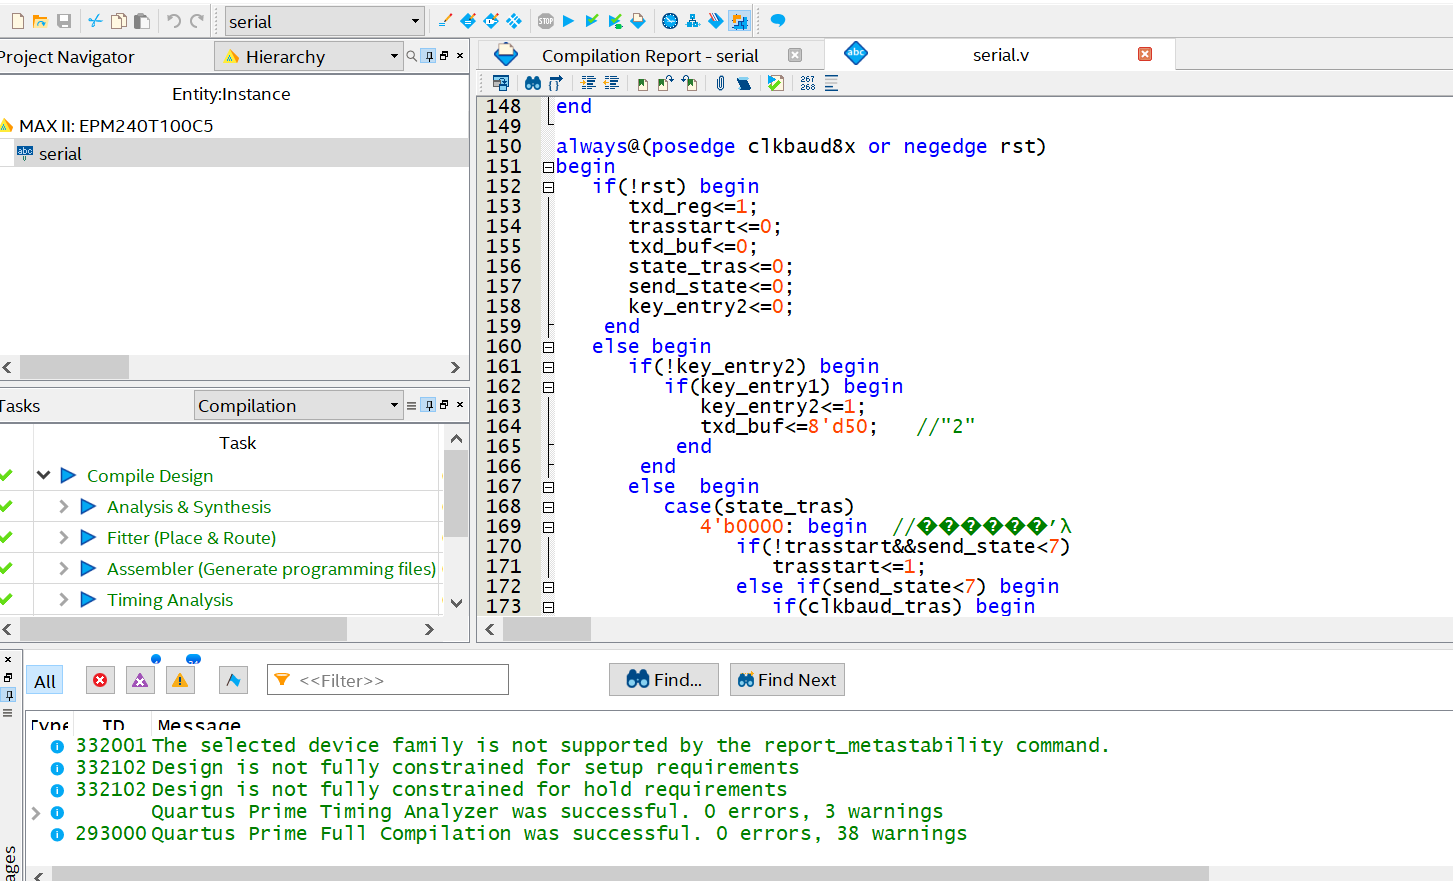
Task: Expand the Timing Analyzer successful message
Action: click(36, 813)
